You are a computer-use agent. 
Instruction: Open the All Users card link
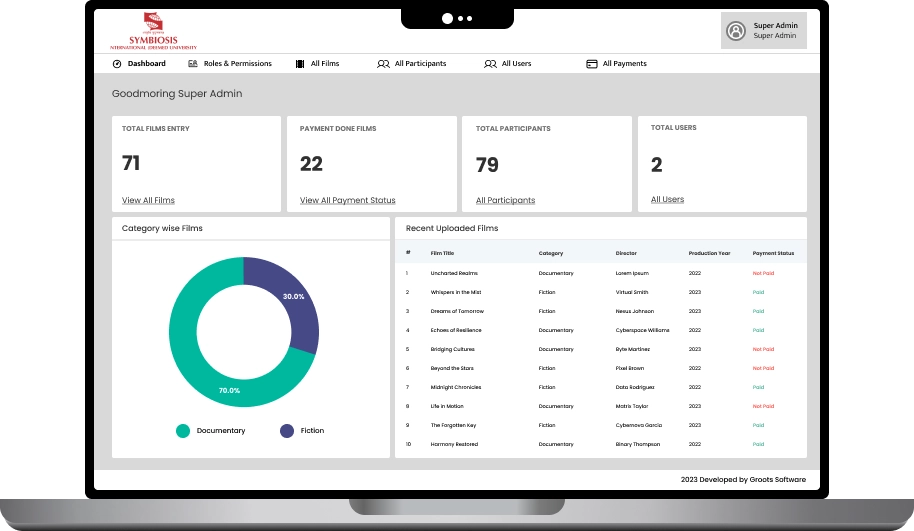click(x=667, y=199)
